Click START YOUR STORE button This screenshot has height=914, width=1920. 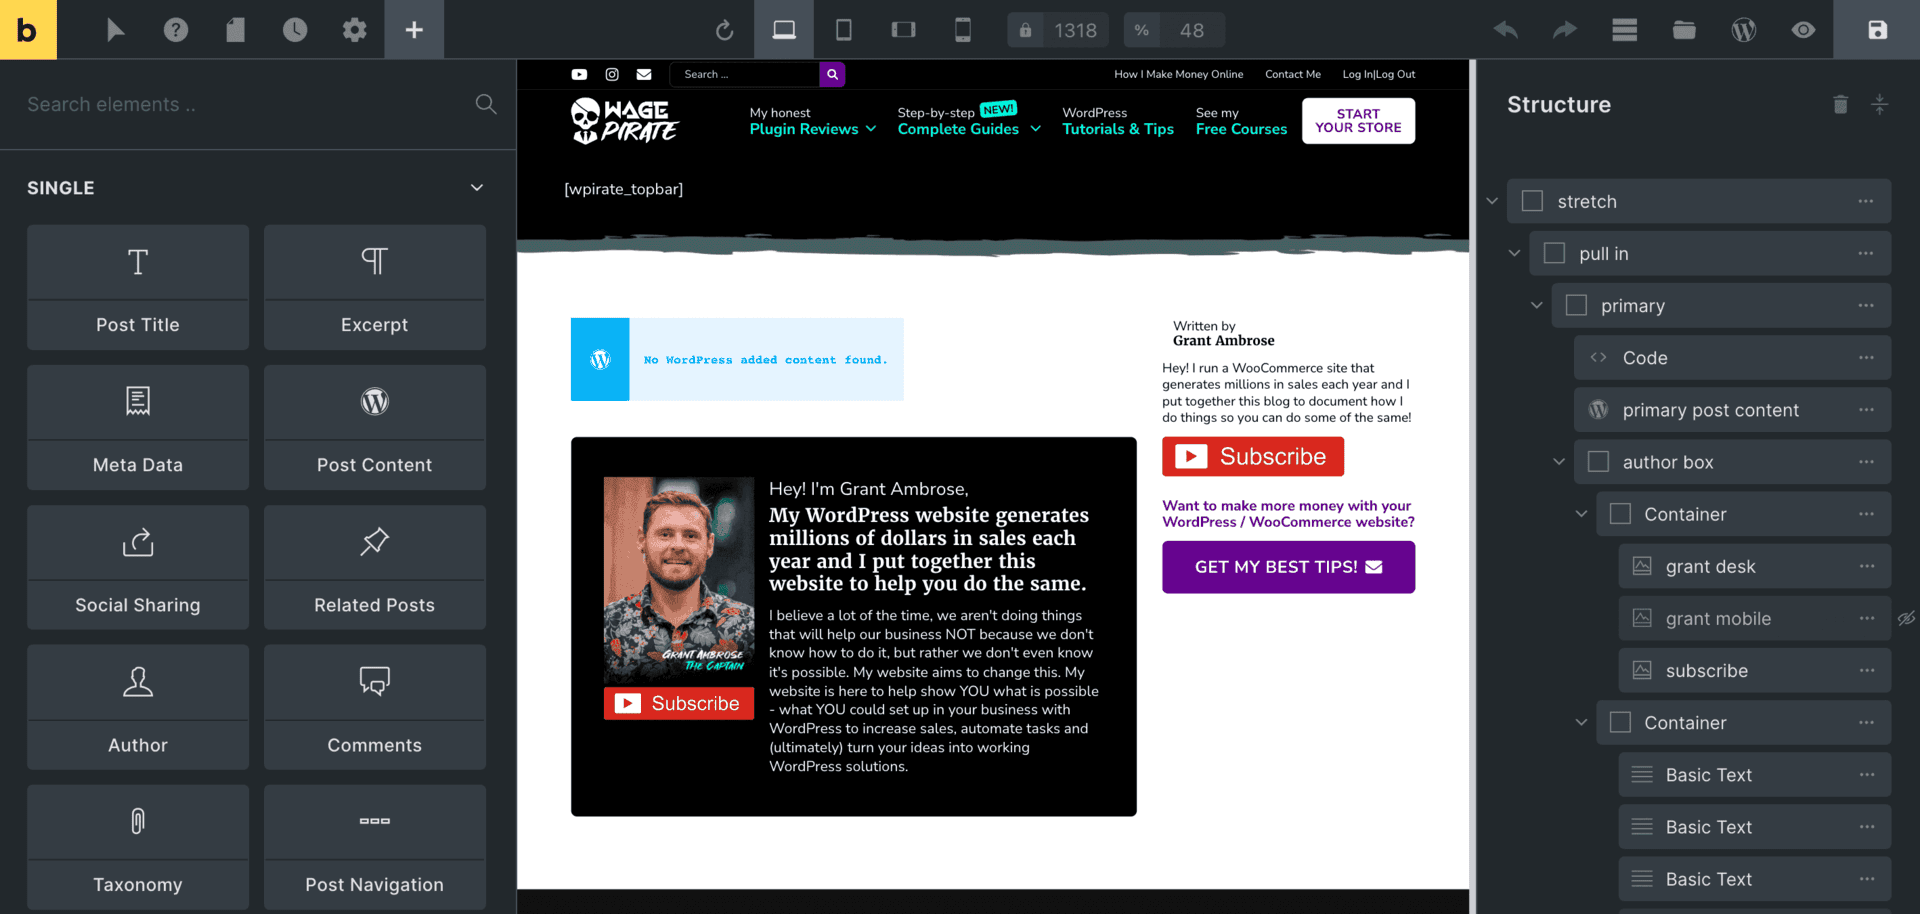coord(1358,121)
